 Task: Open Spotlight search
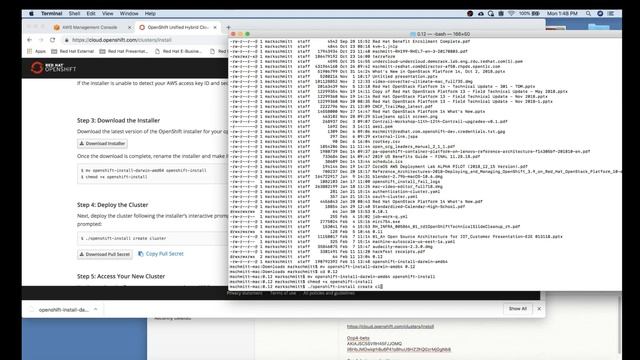pos(588,13)
